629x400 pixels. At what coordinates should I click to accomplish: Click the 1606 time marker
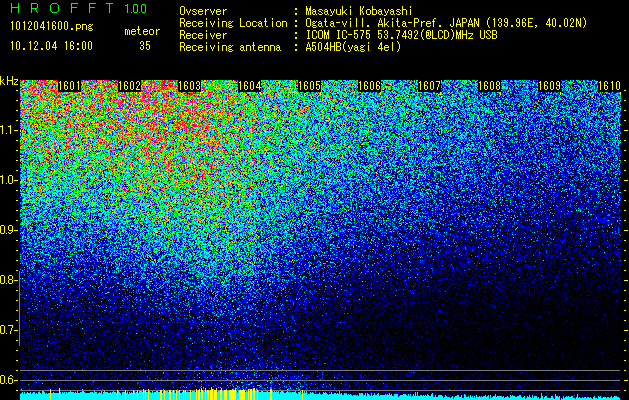point(369,86)
